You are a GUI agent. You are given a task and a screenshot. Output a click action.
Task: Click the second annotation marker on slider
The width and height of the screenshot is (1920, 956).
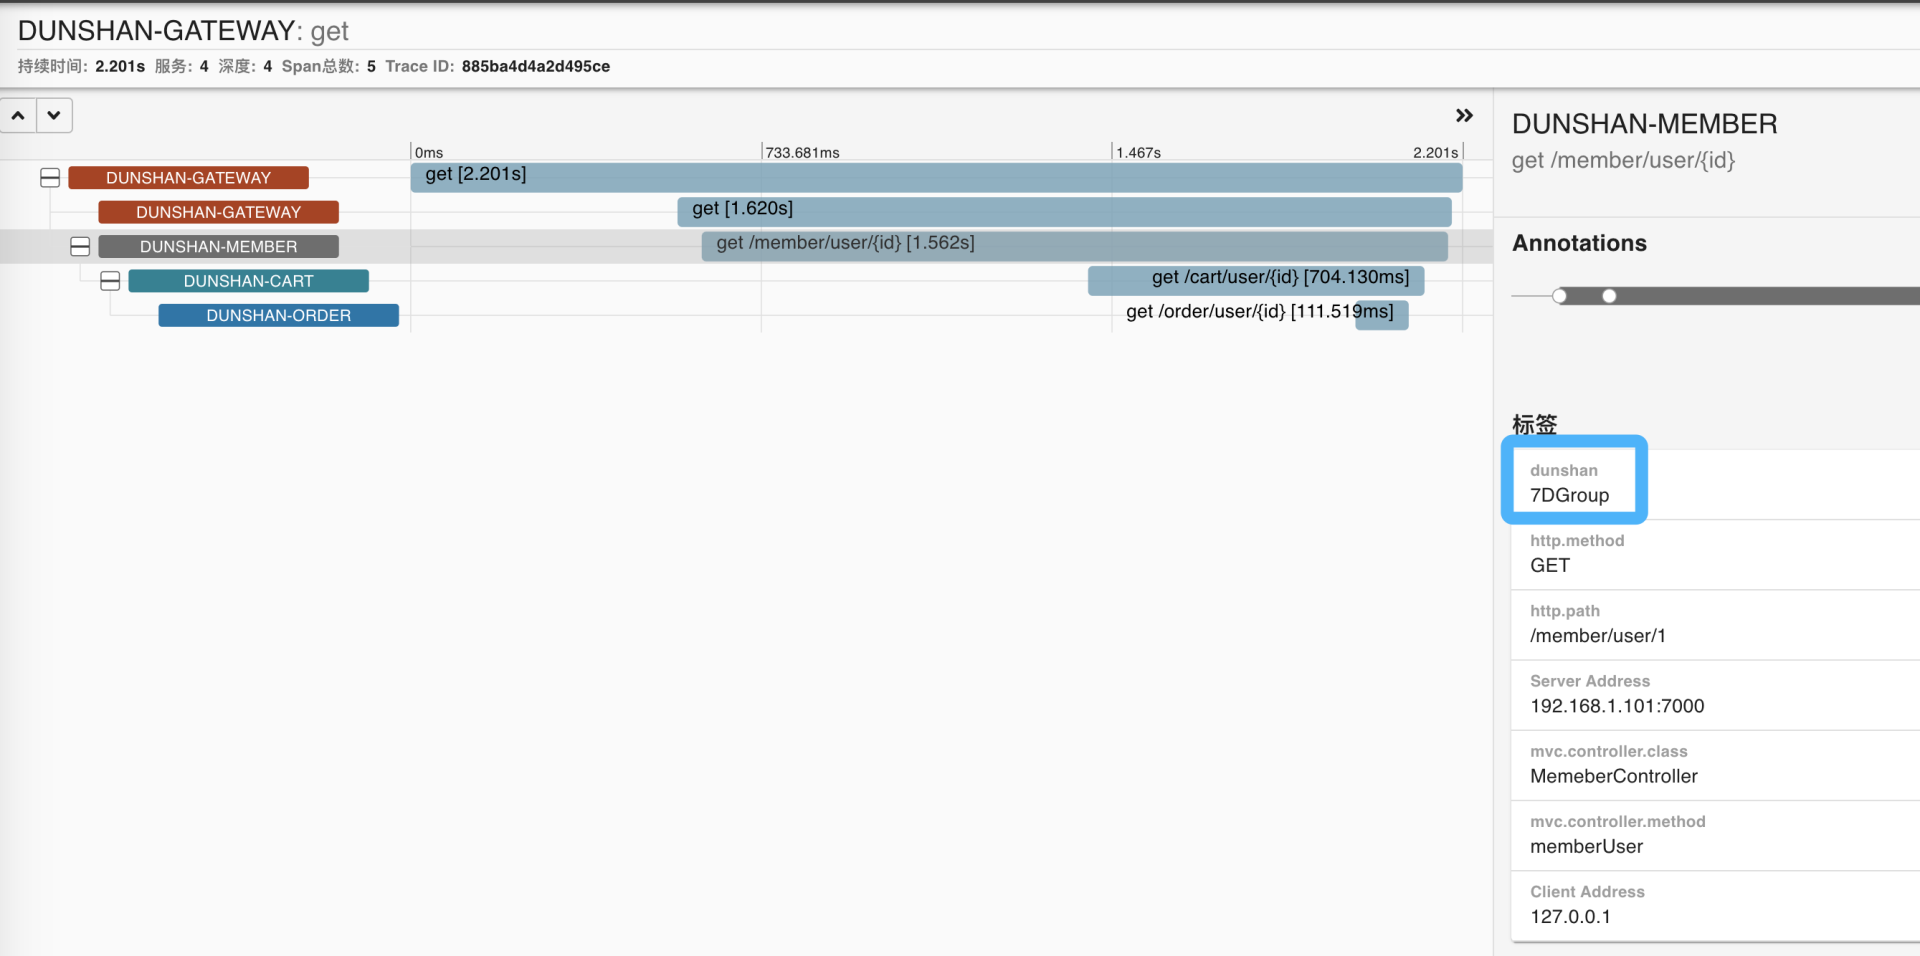[1609, 296]
